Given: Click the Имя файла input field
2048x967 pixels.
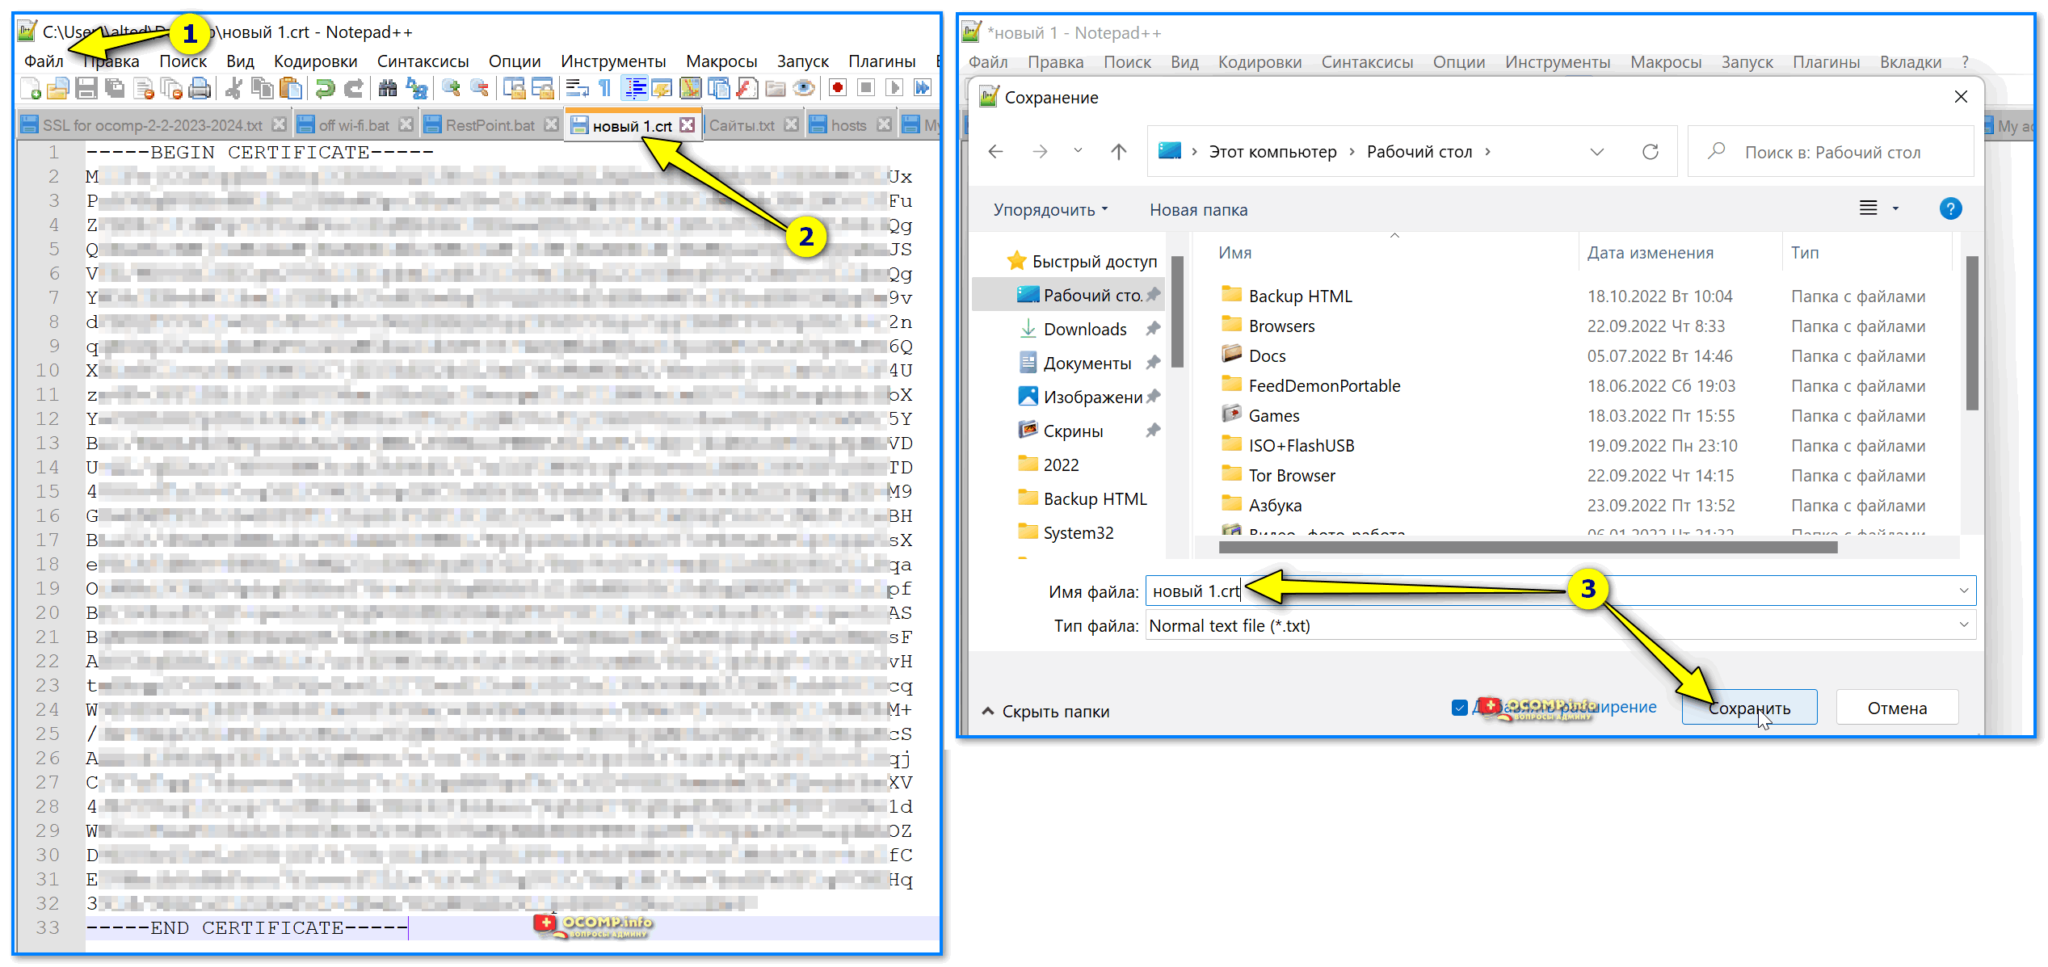Looking at the screenshot, I should 1560,591.
